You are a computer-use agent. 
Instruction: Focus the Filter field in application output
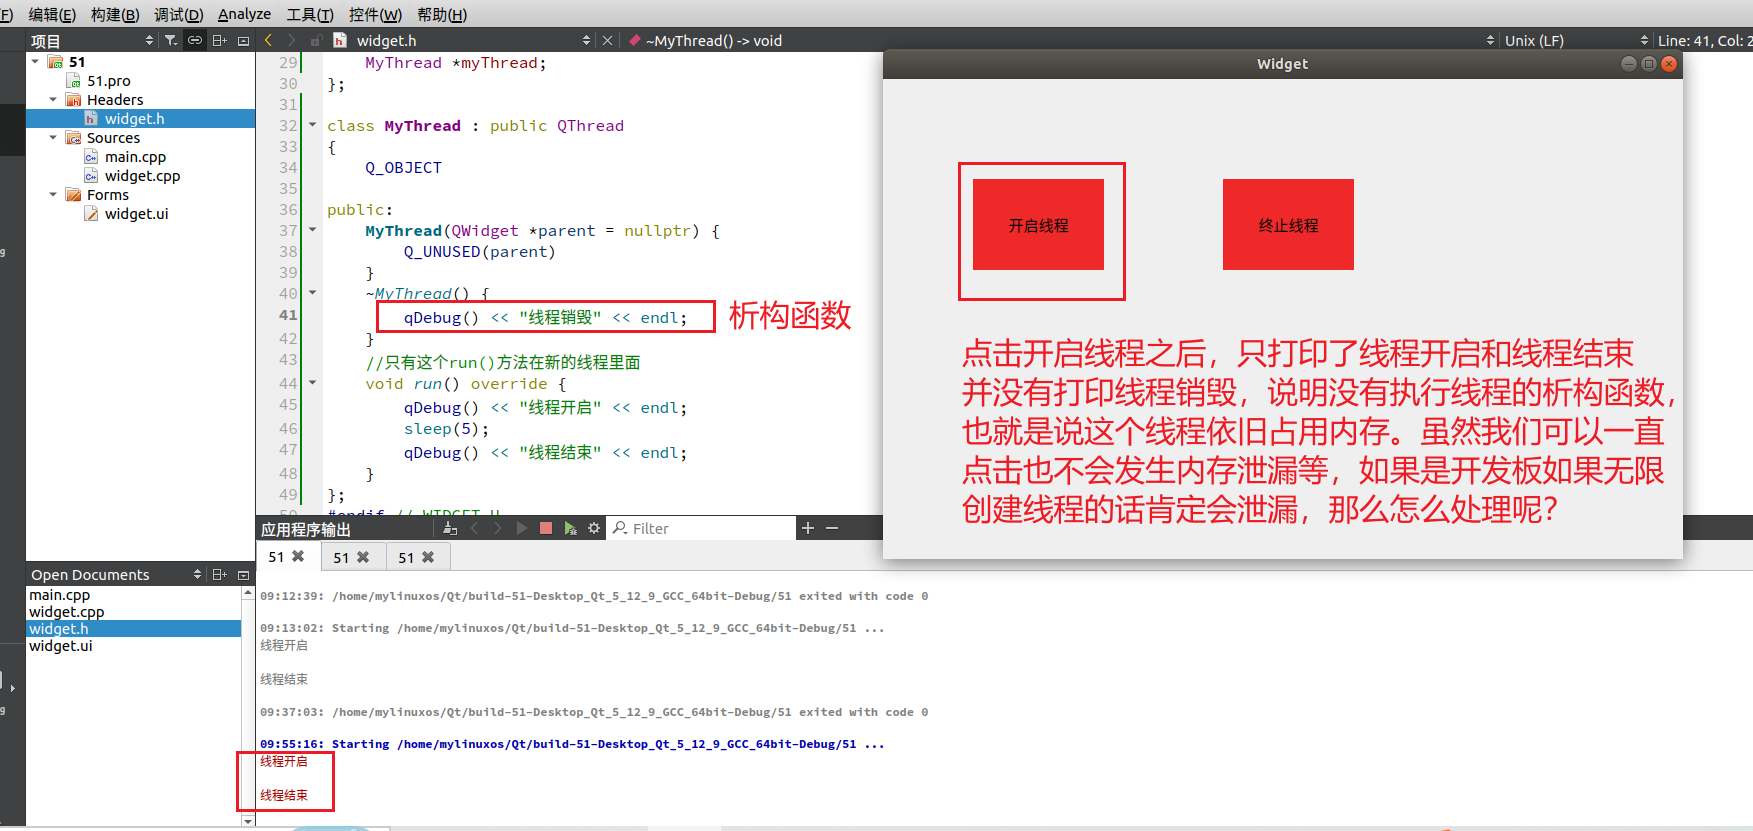pos(702,528)
